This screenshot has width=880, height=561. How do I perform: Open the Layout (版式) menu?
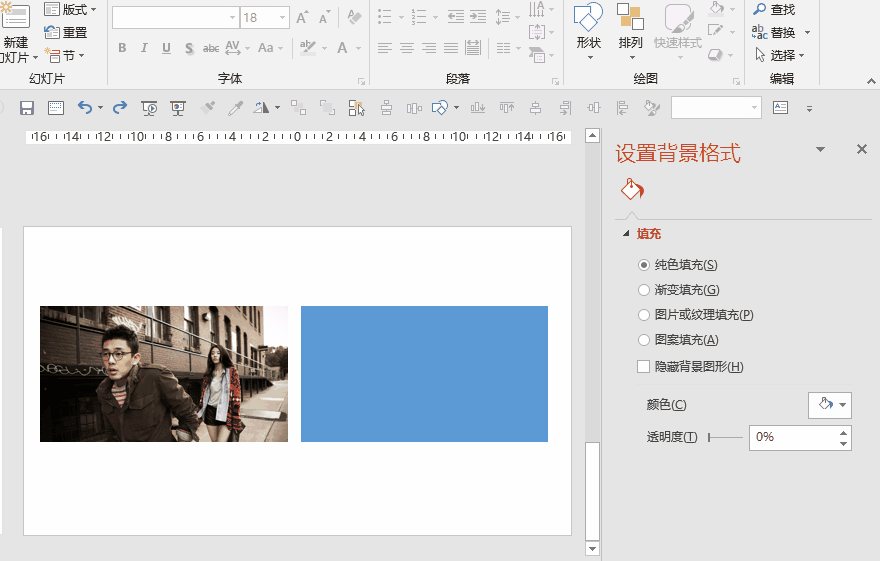point(72,9)
